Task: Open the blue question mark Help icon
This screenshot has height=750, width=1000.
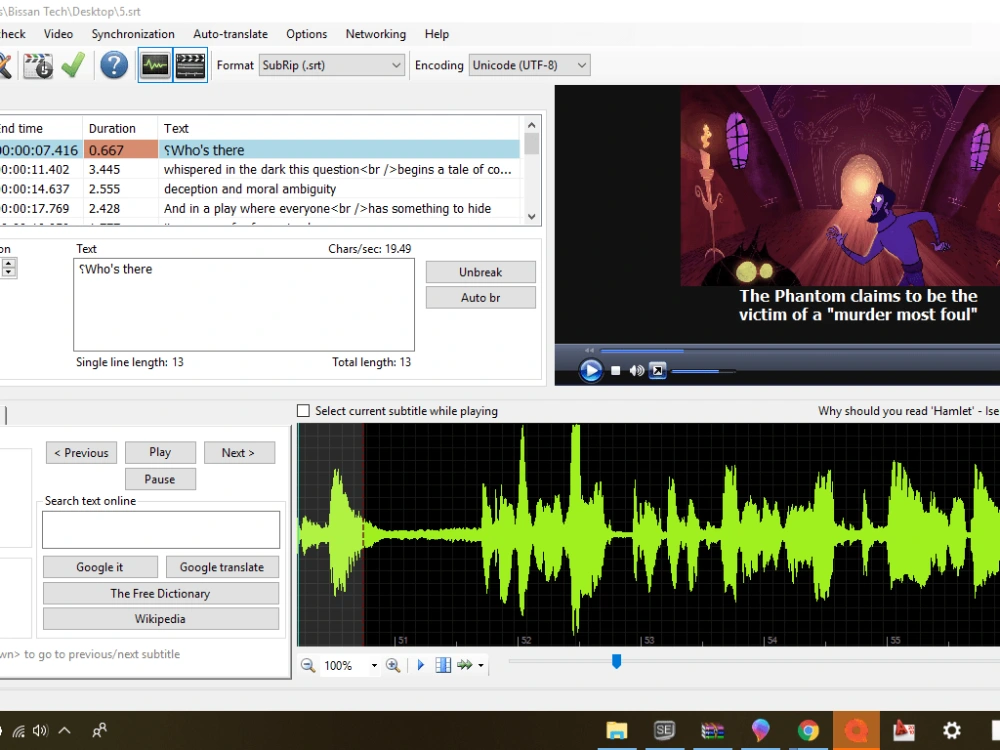Action: coord(114,65)
